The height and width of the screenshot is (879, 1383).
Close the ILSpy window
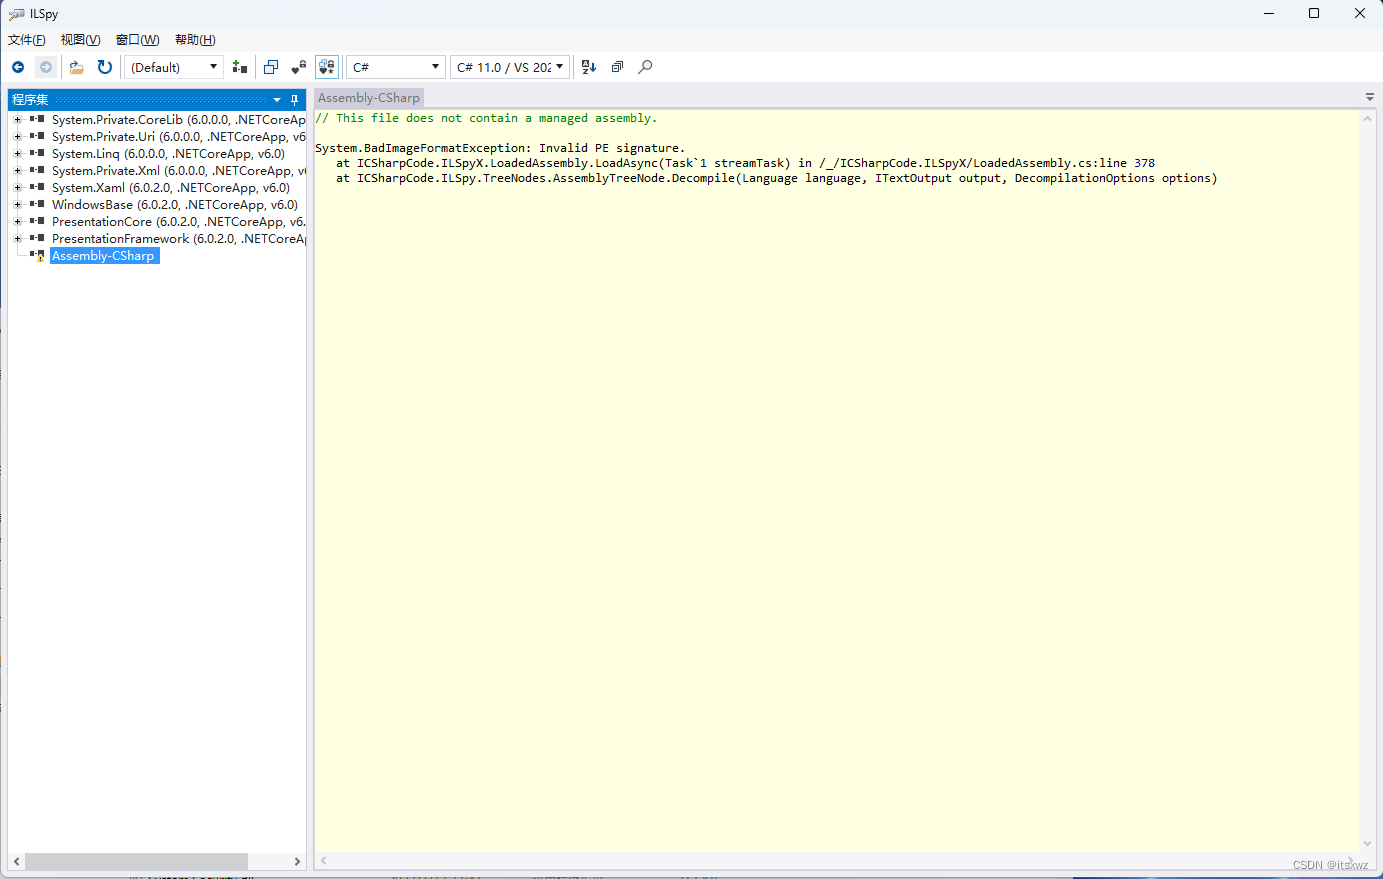coord(1360,13)
